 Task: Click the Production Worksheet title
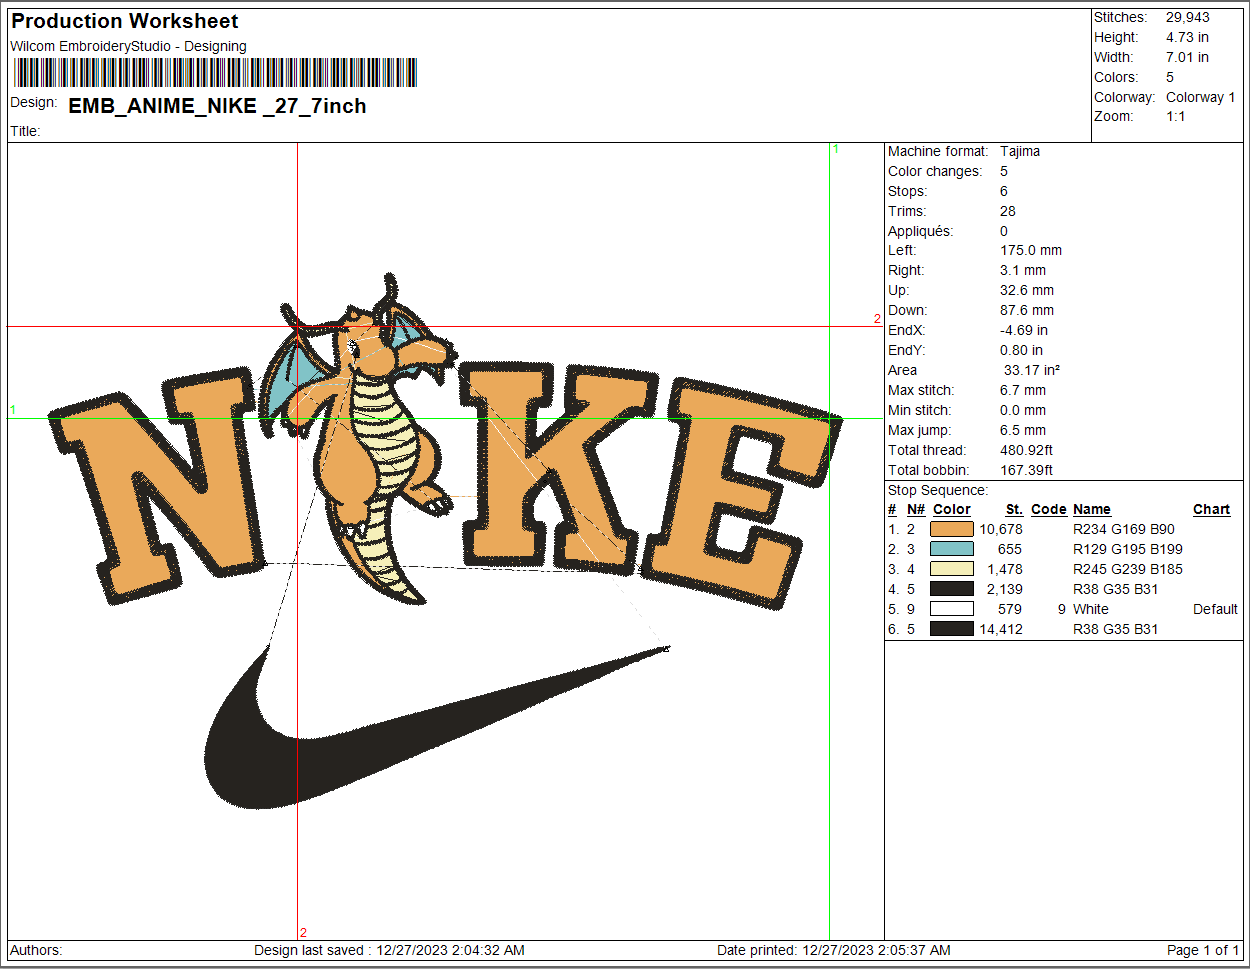point(125,21)
